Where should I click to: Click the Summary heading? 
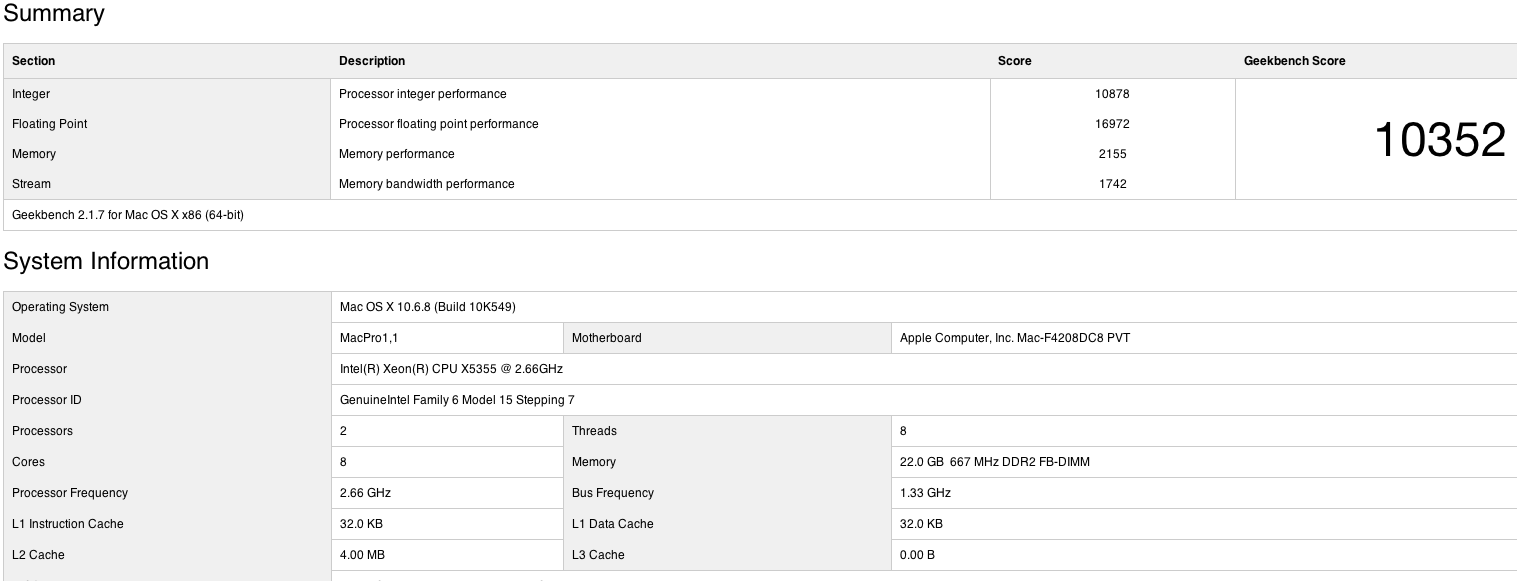click(53, 14)
